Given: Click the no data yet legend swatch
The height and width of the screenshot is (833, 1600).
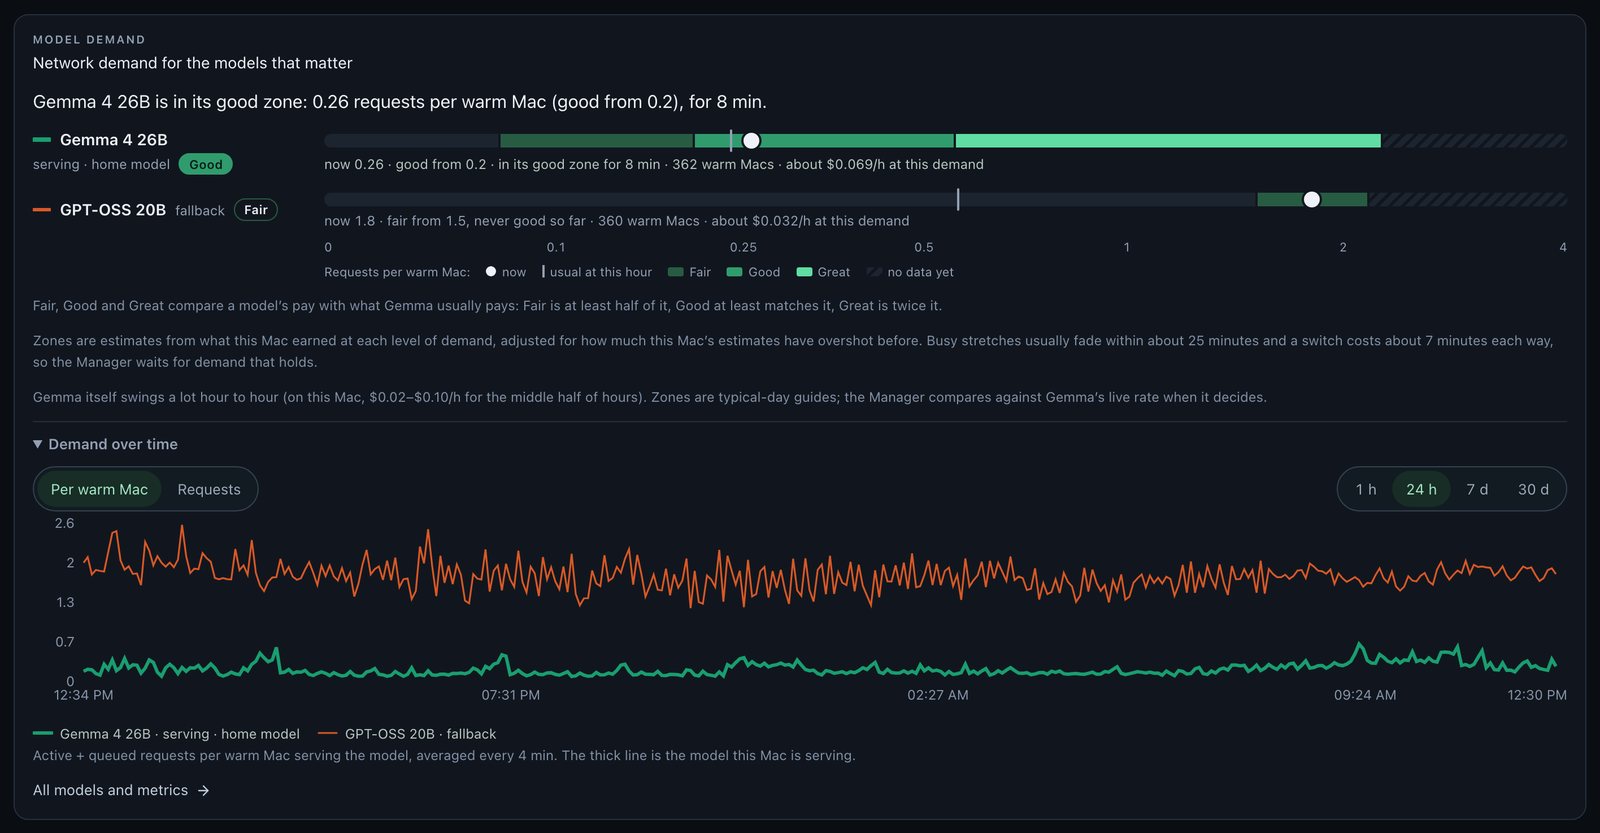Looking at the screenshot, I should point(874,272).
